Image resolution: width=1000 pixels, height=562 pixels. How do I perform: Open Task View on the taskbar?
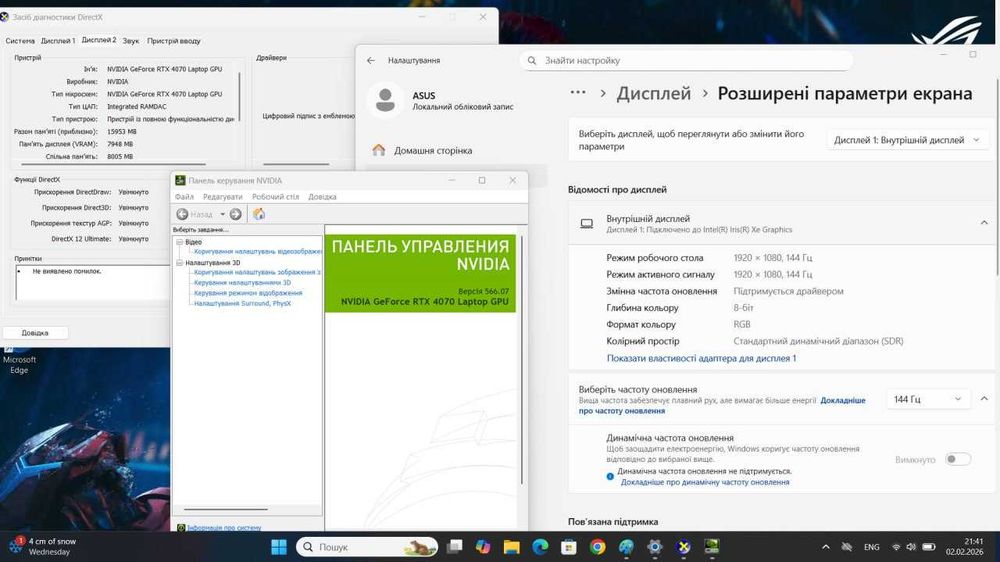(x=454, y=547)
